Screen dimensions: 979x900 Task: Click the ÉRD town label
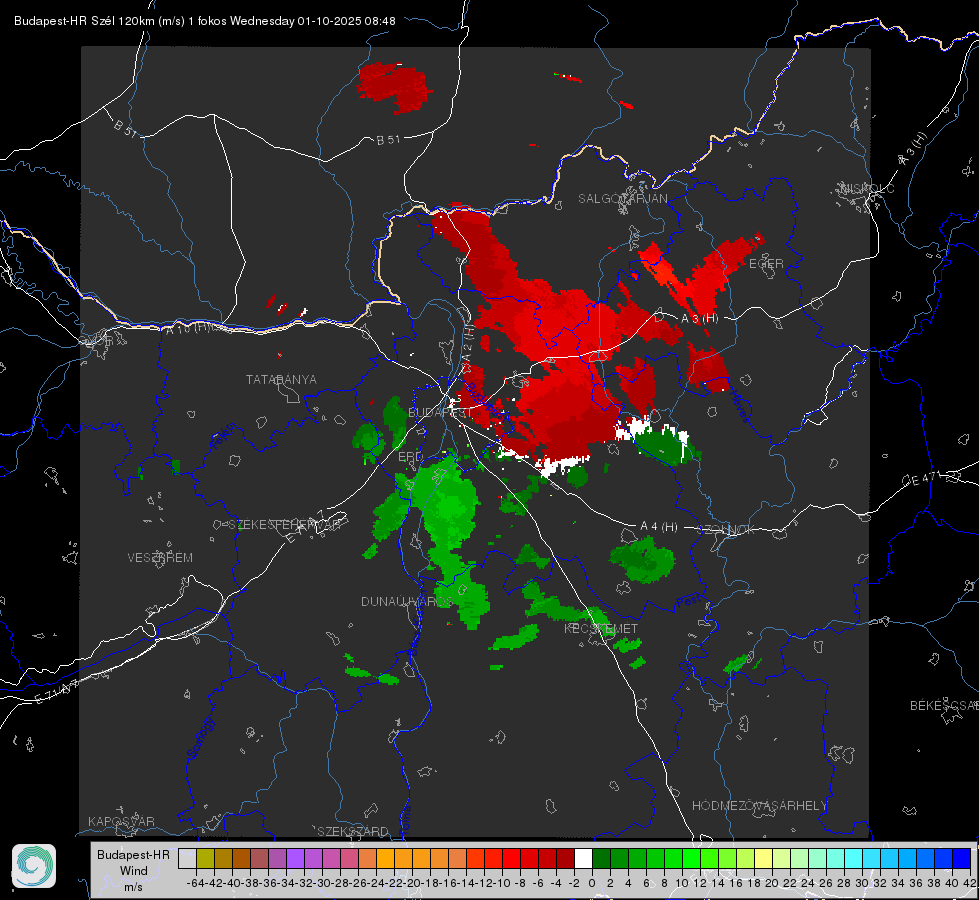410,457
